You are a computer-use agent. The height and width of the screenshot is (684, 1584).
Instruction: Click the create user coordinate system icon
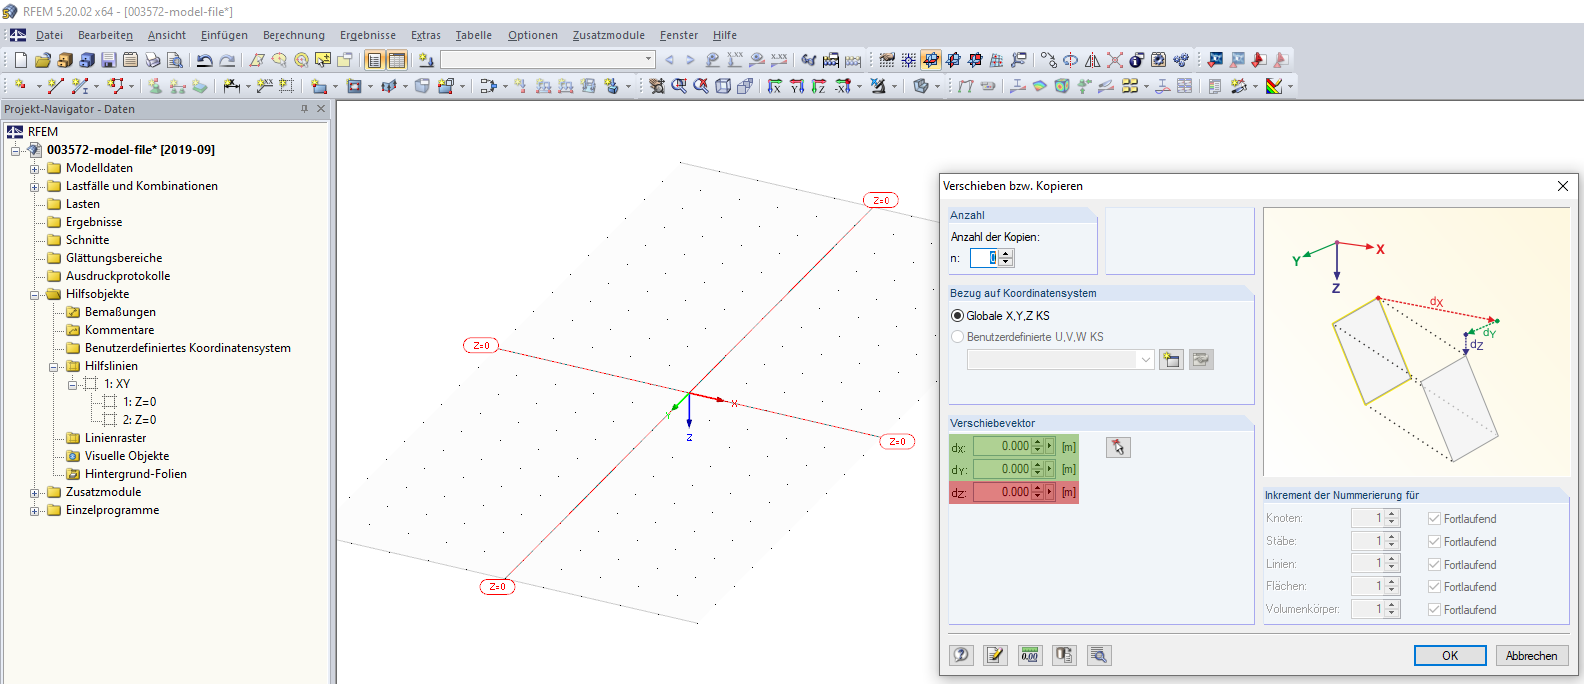click(x=1171, y=359)
